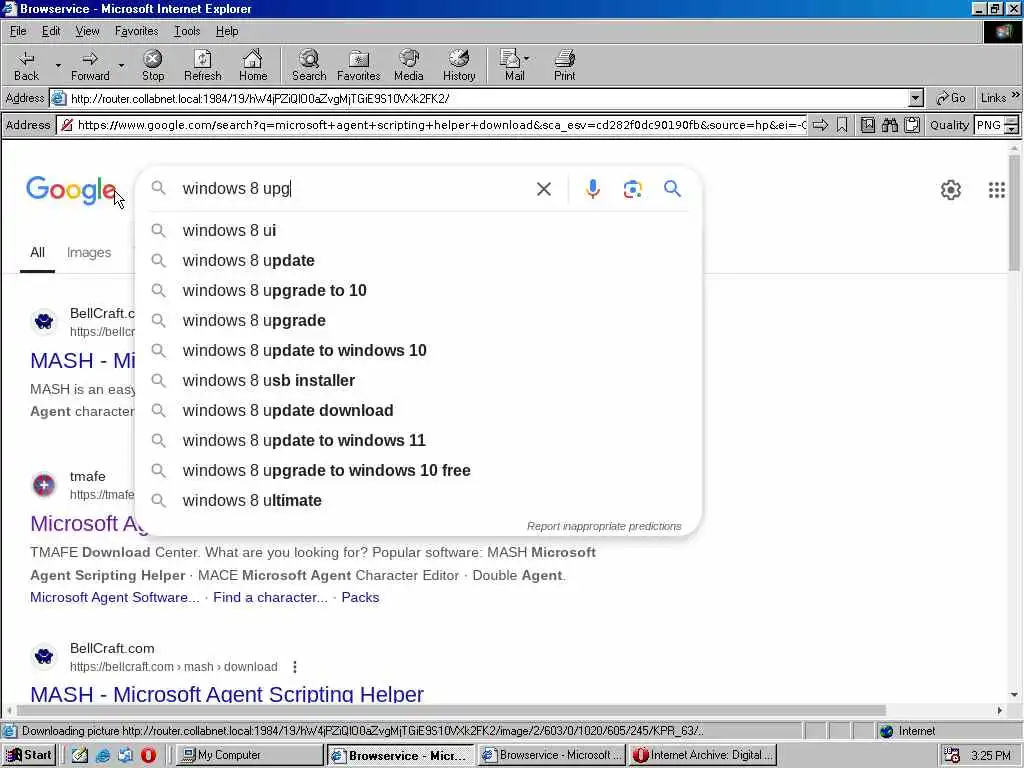Image resolution: width=1024 pixels, height=768 pixels.
Task: Choose suggestion windows 8 update to windows 11
Action: point(418,441)
